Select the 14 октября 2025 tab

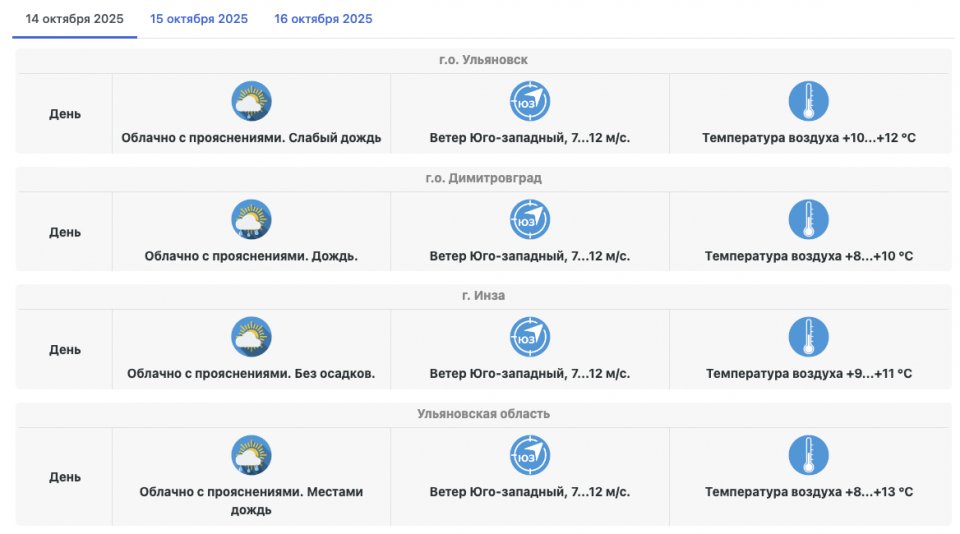[74, 19]
